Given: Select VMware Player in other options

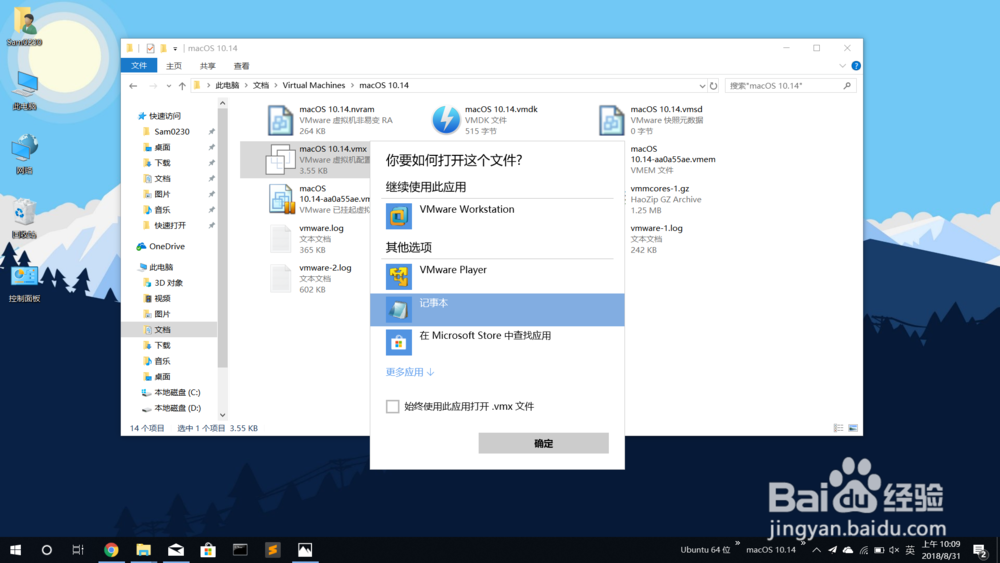Looking at the screenshot, I should [x=497, y=277].
